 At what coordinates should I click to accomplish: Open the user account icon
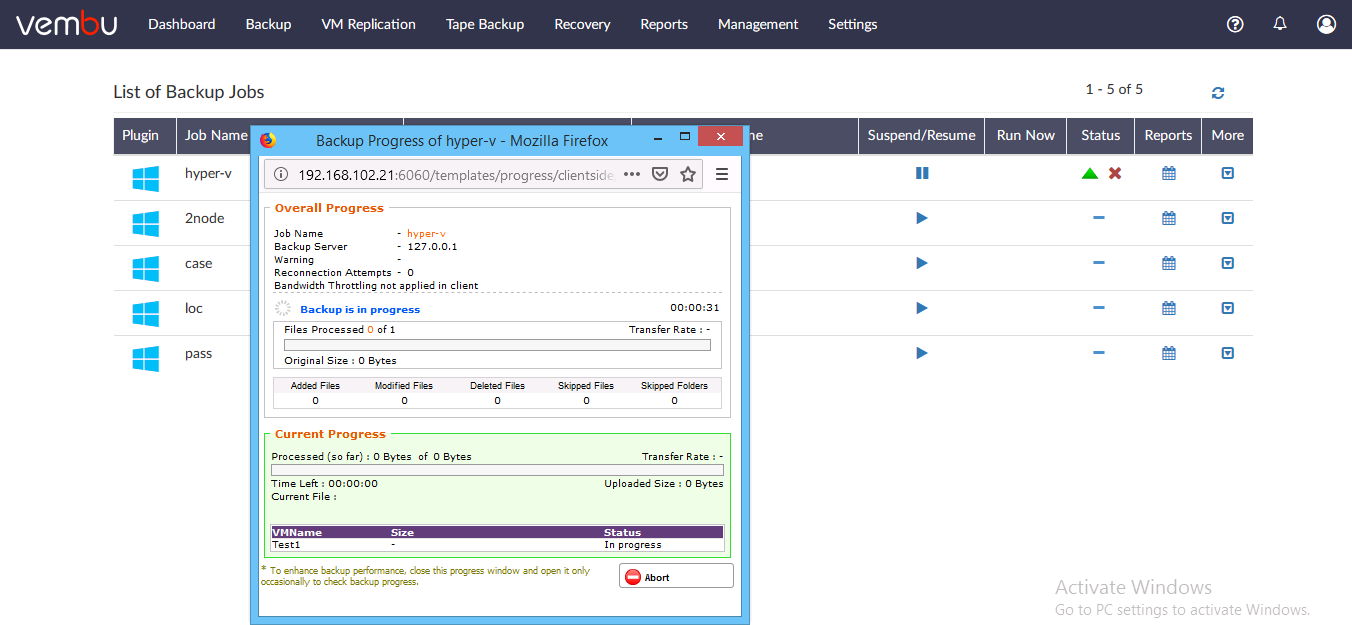1326,24
